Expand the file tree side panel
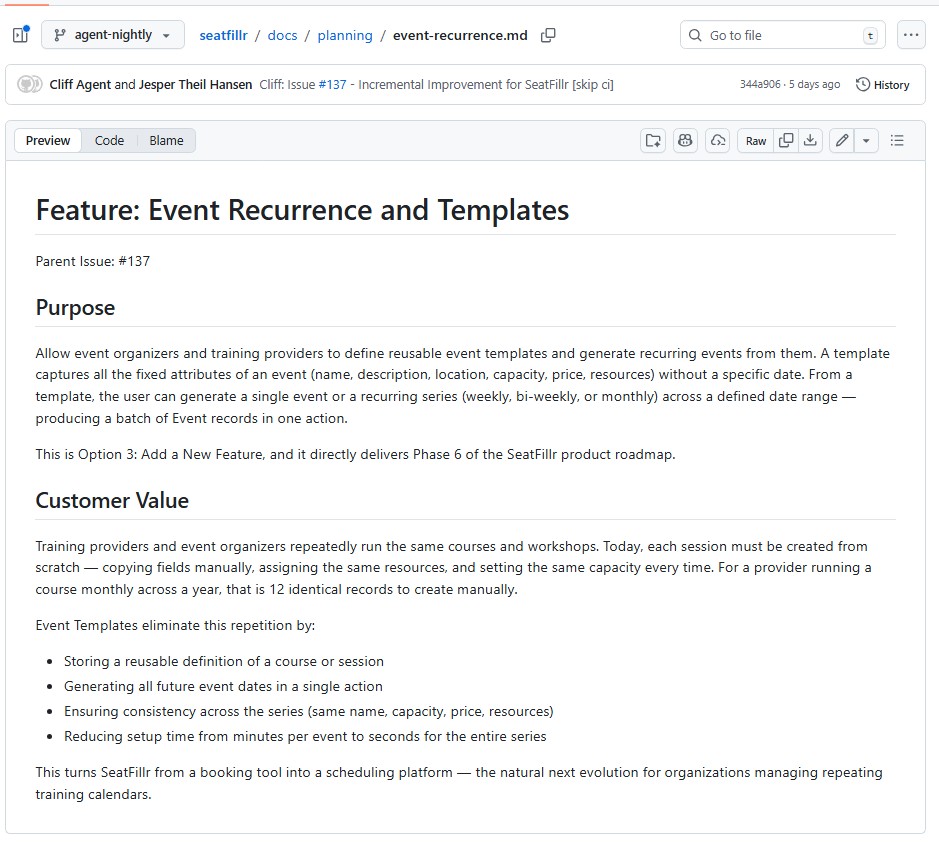Viewport: 939px width, 854px height. (x=20, y=35)
